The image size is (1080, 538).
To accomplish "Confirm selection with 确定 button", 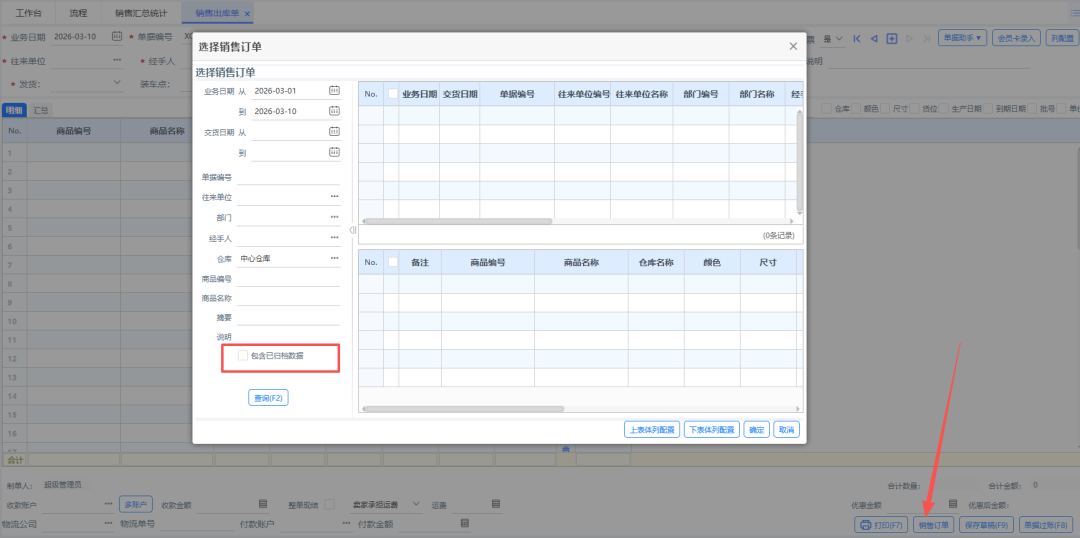I will [x=756, y=430].
